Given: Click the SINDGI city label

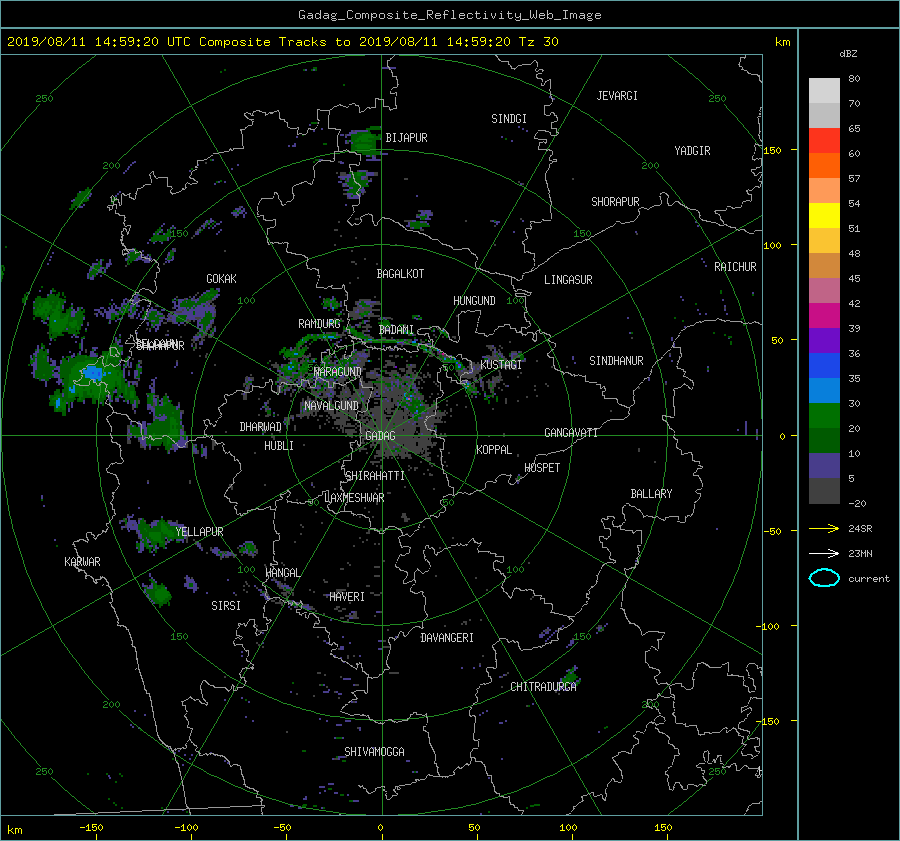Looking at the screenshot, I should 509,119.
